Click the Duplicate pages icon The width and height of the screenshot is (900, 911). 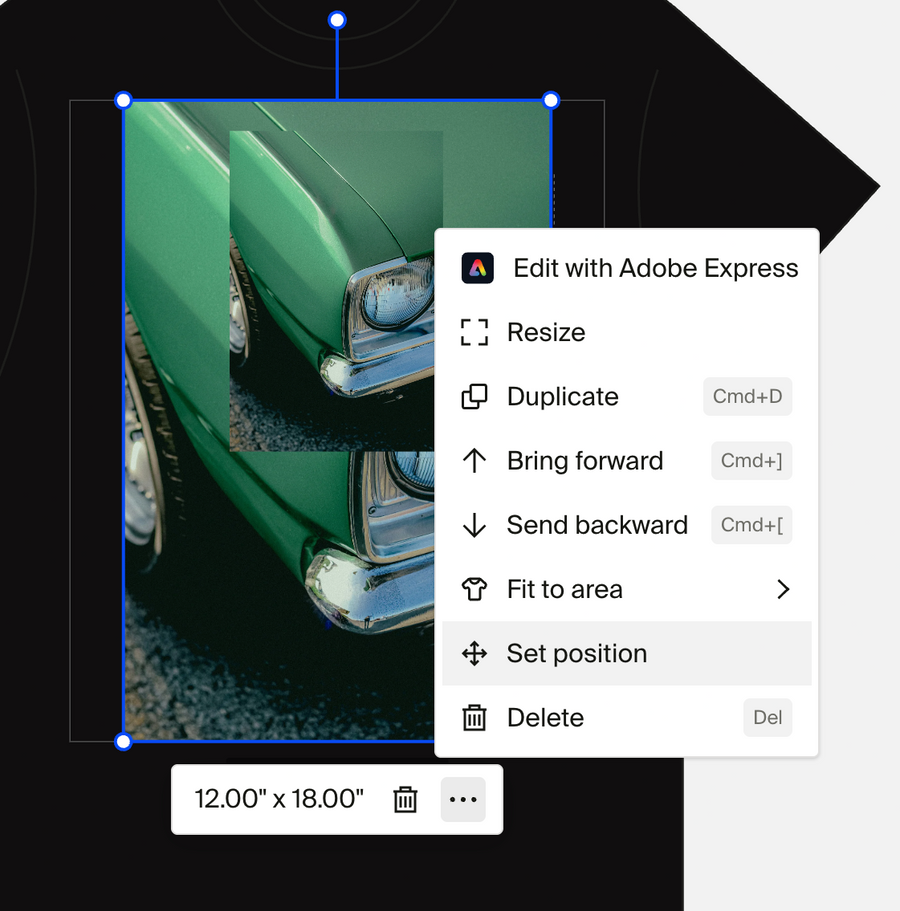(x=474, y=396)
